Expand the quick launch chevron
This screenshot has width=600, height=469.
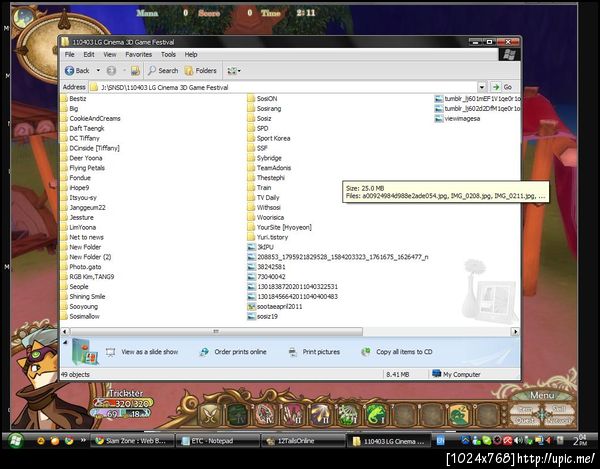(83, 441)
